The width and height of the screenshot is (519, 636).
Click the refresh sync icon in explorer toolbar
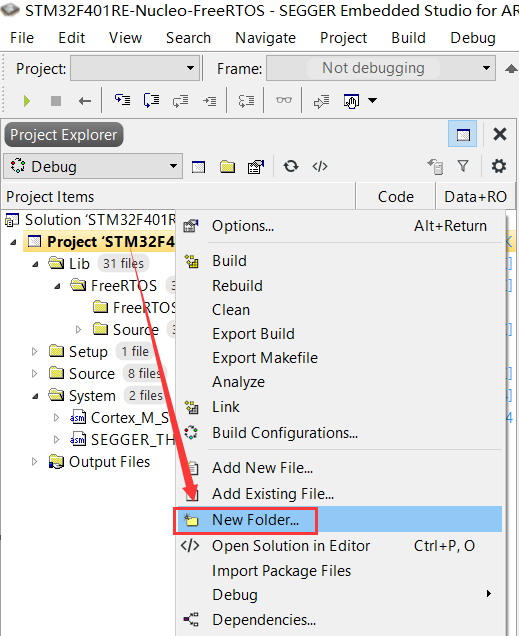pos(291,166)
